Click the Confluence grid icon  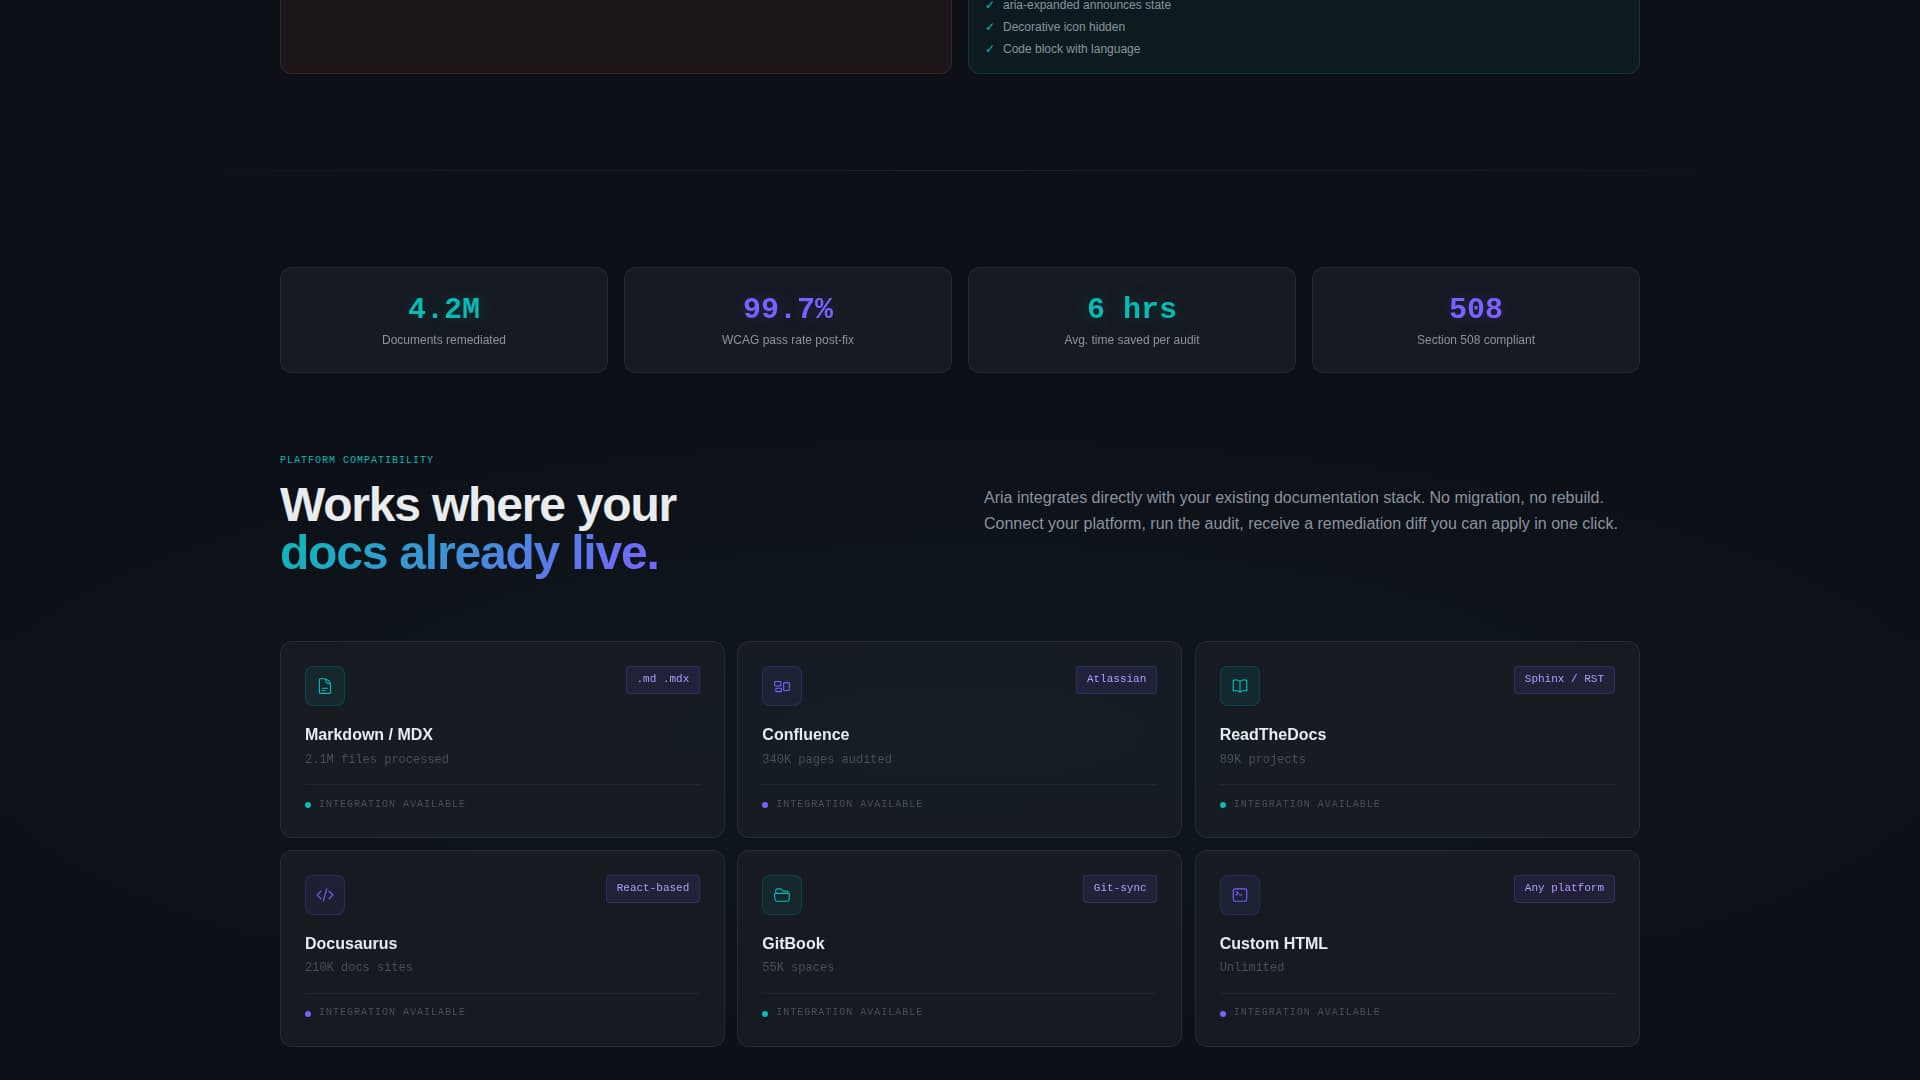[782, 686]
